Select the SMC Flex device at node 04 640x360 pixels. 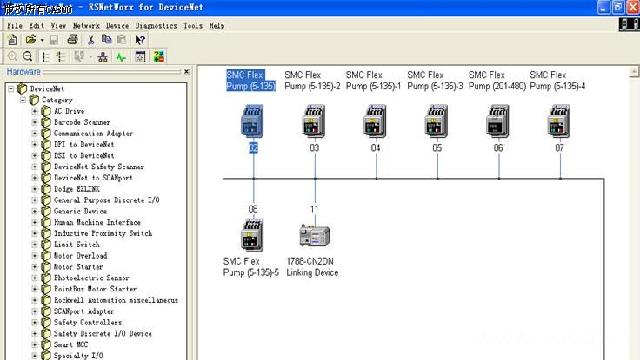375,121
